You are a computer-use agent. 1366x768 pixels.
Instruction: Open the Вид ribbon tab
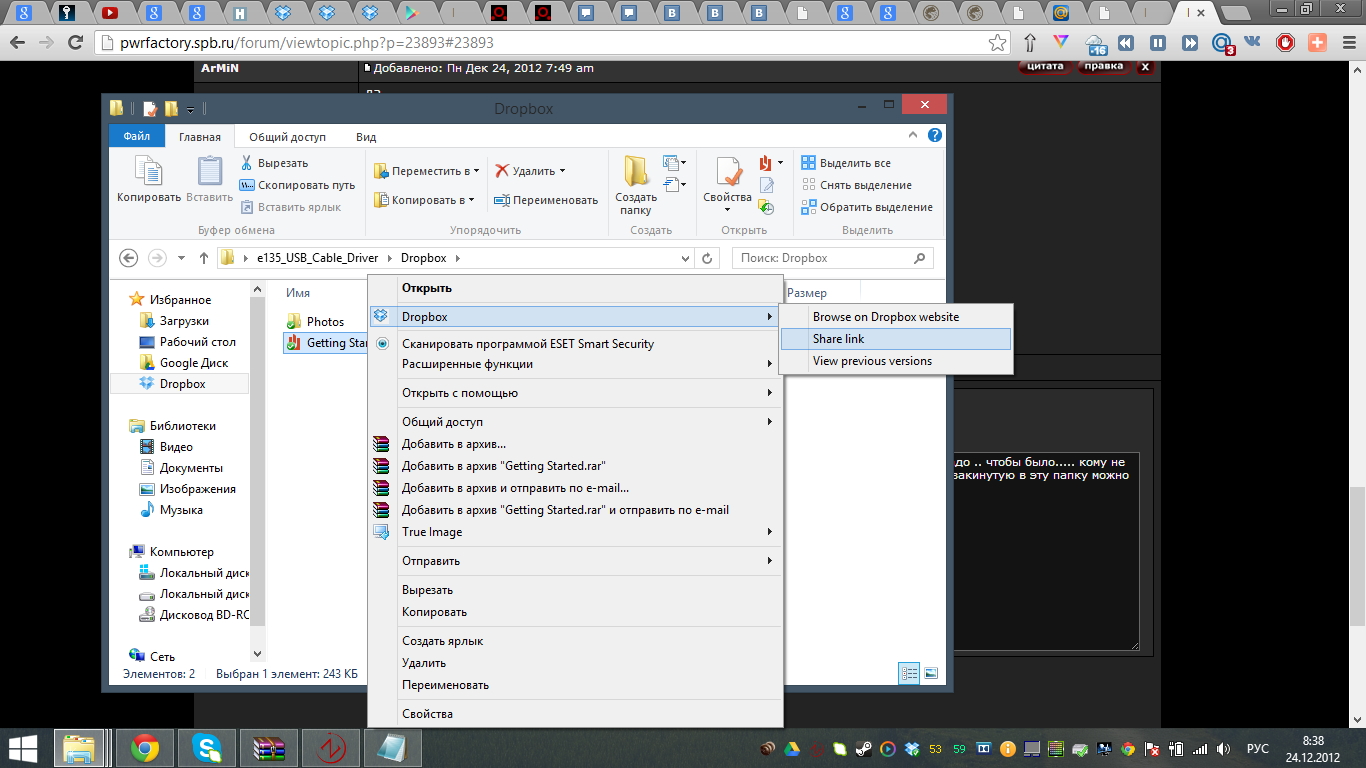tap(366, 137)
